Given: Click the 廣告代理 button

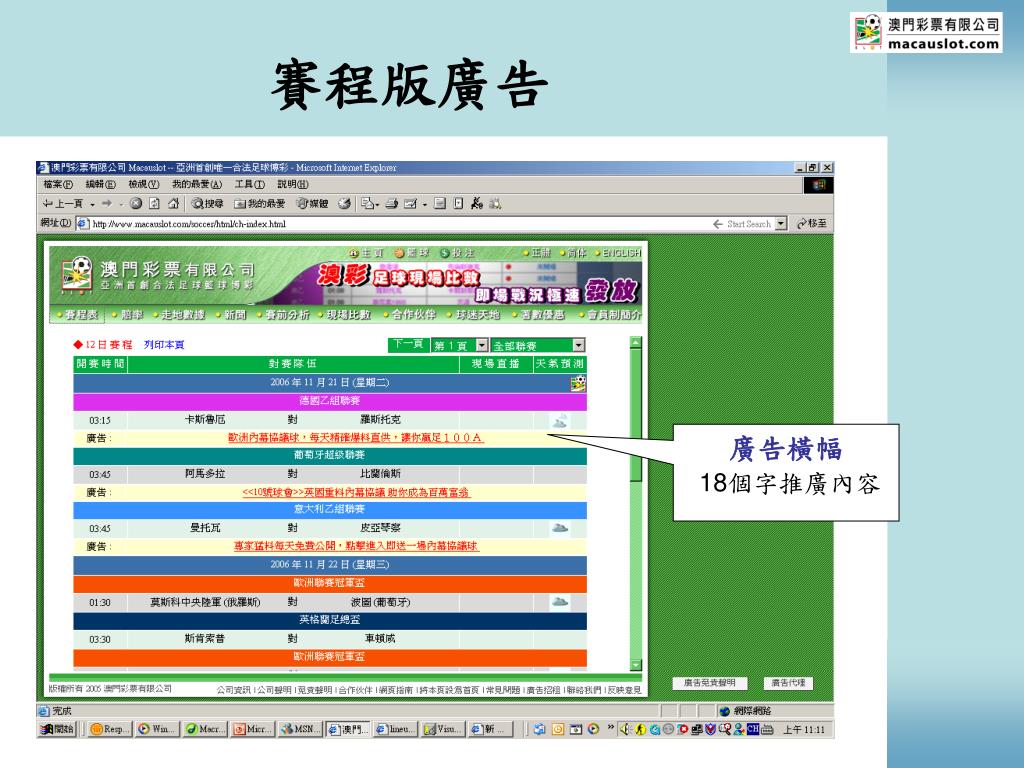Looking at the screenshot, I should click(x=788, y=683).
